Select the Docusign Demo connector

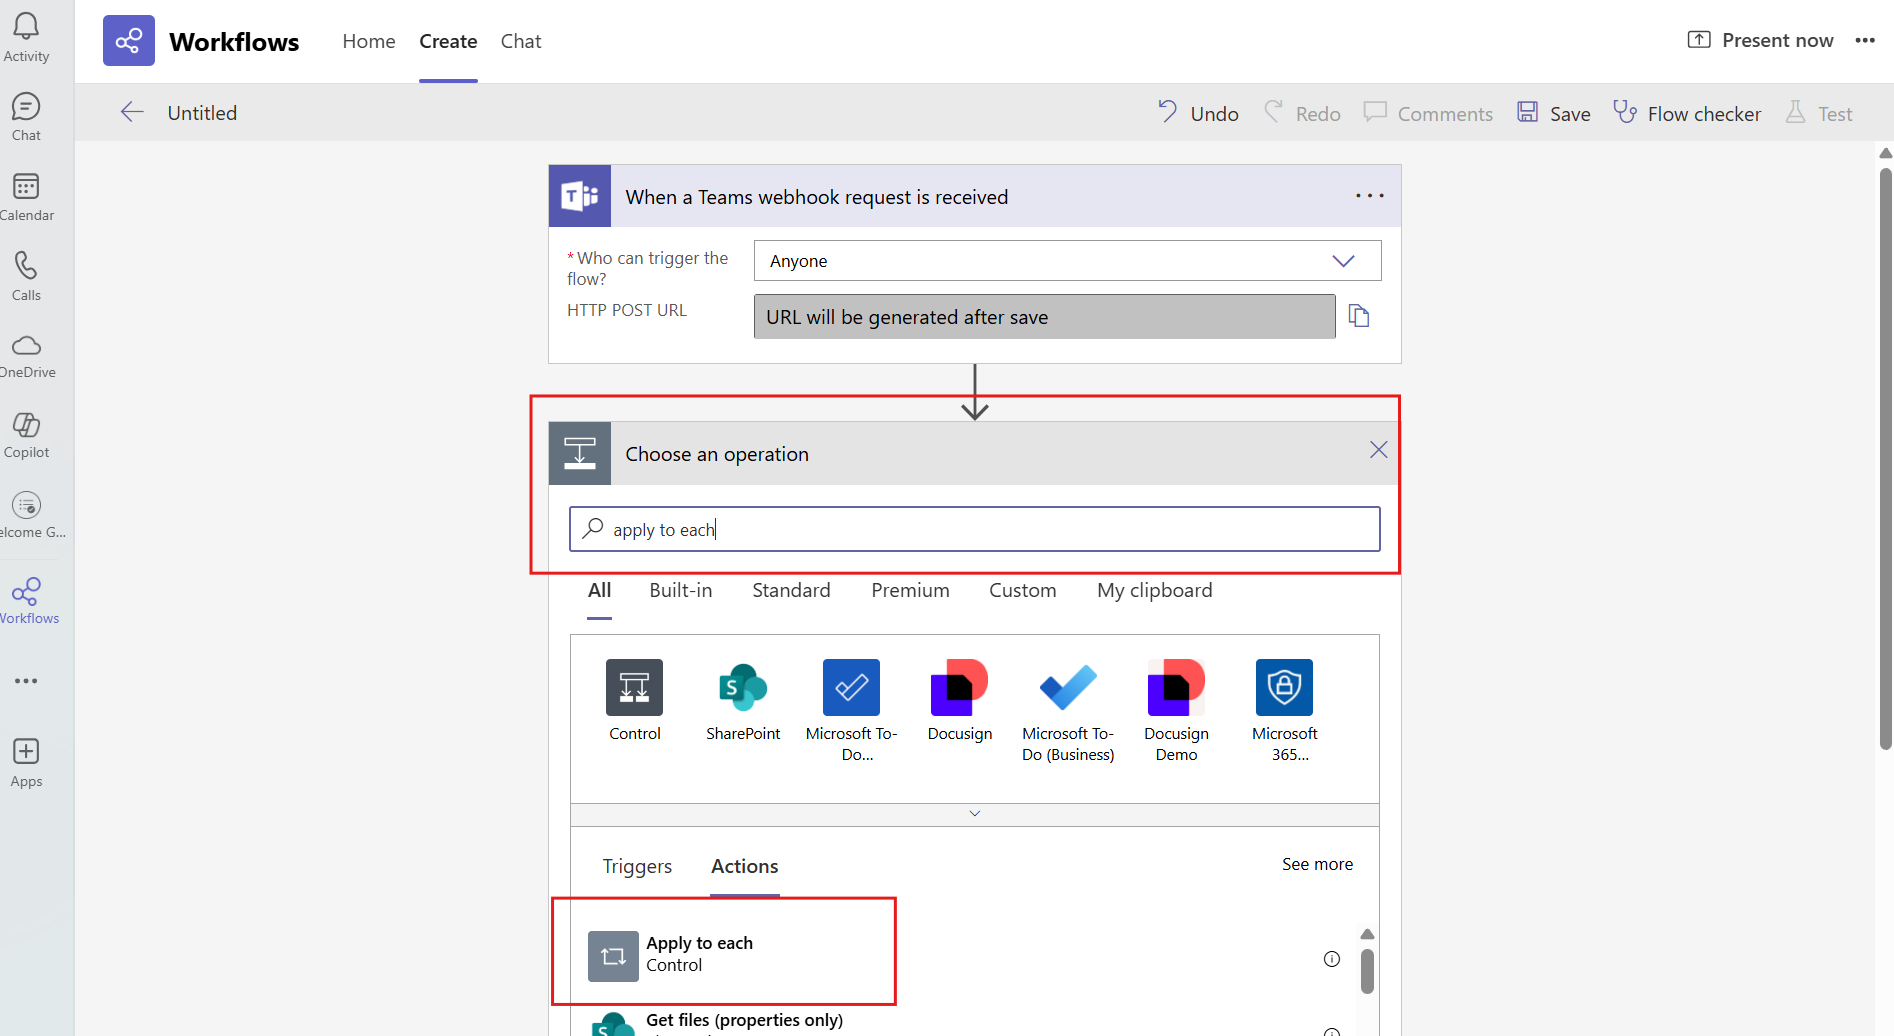point(1176,711)
